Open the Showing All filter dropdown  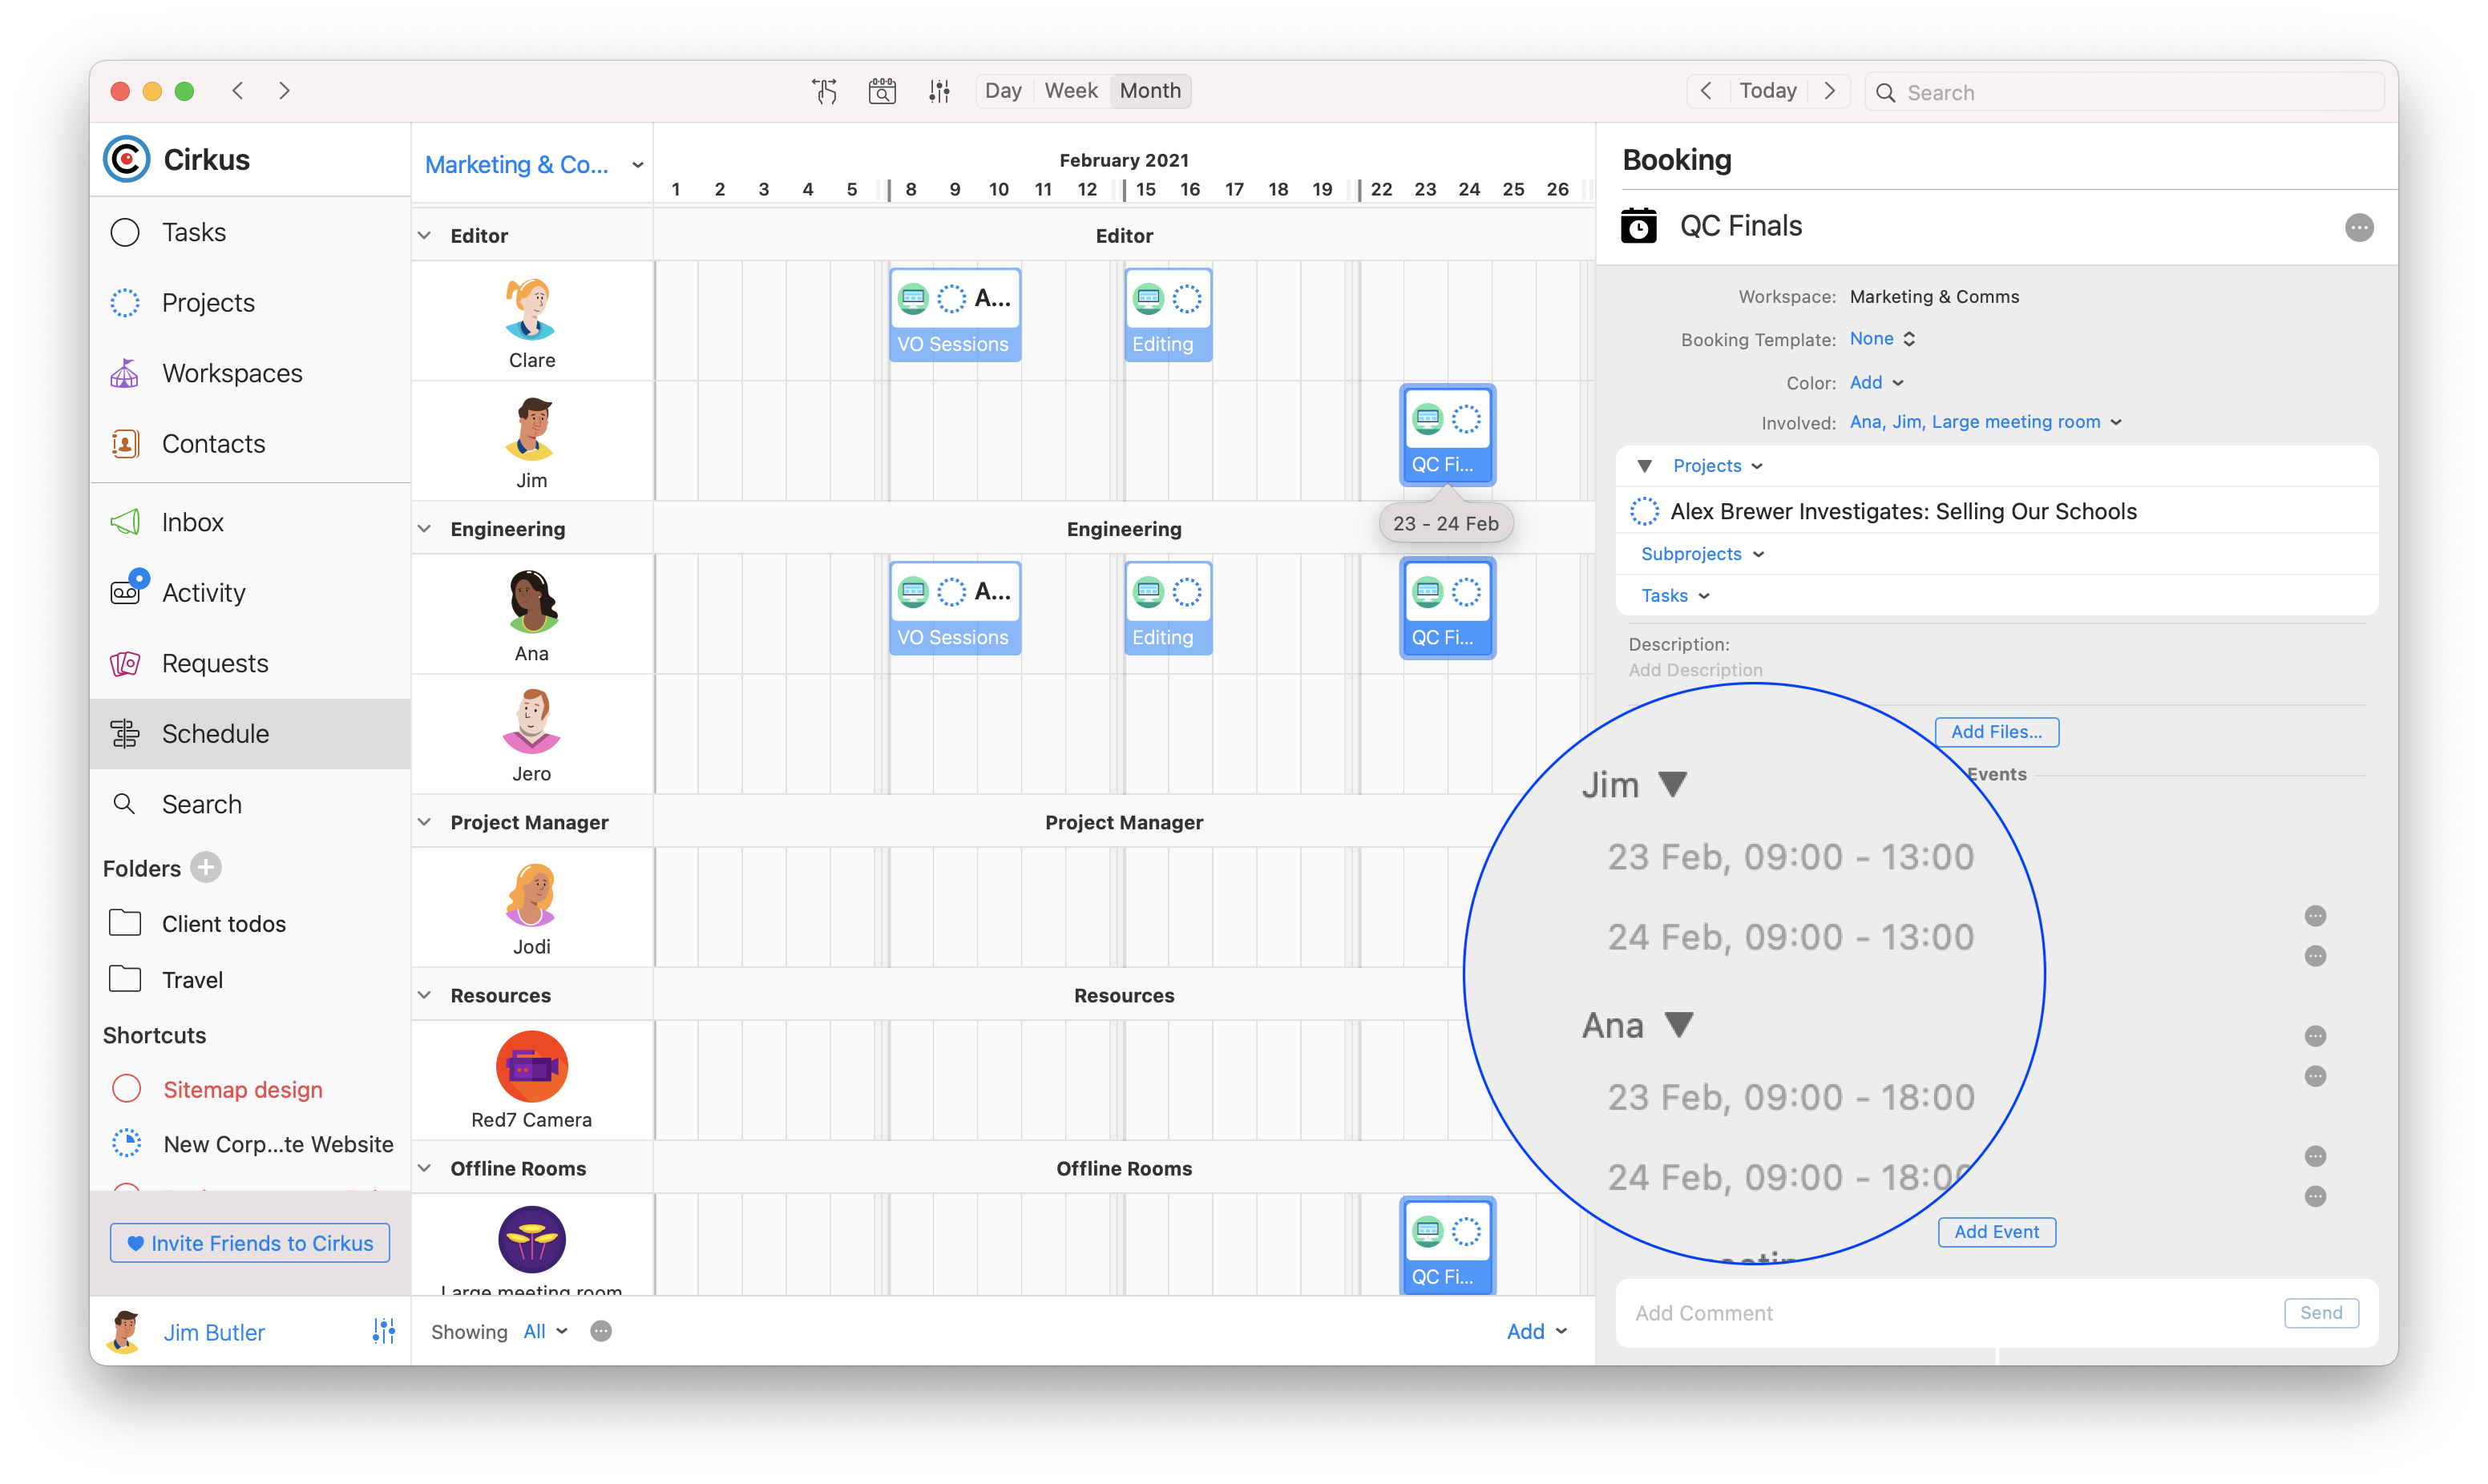(546, 1331)
